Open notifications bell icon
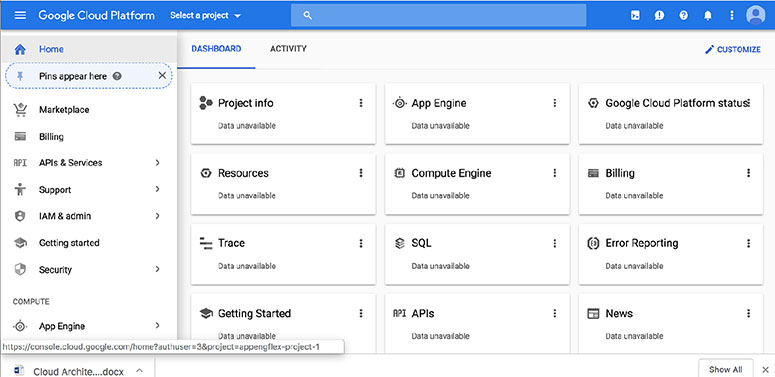The width and height of the screenshot is (775, 377). point(708,15)
